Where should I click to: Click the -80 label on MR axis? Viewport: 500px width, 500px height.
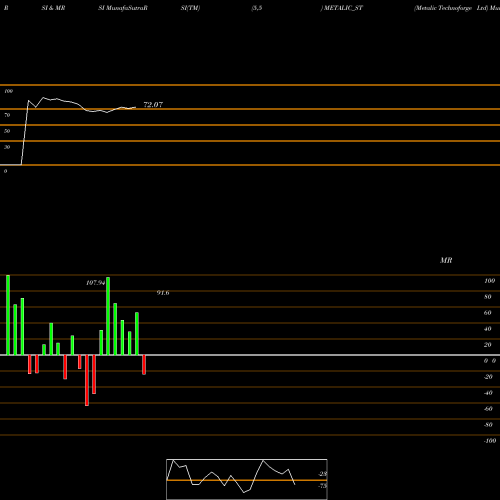(488, 425)
